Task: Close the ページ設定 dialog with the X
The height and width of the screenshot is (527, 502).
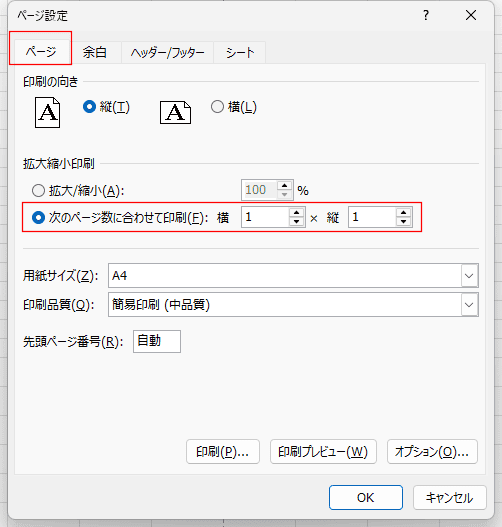Action: [471, 15]
